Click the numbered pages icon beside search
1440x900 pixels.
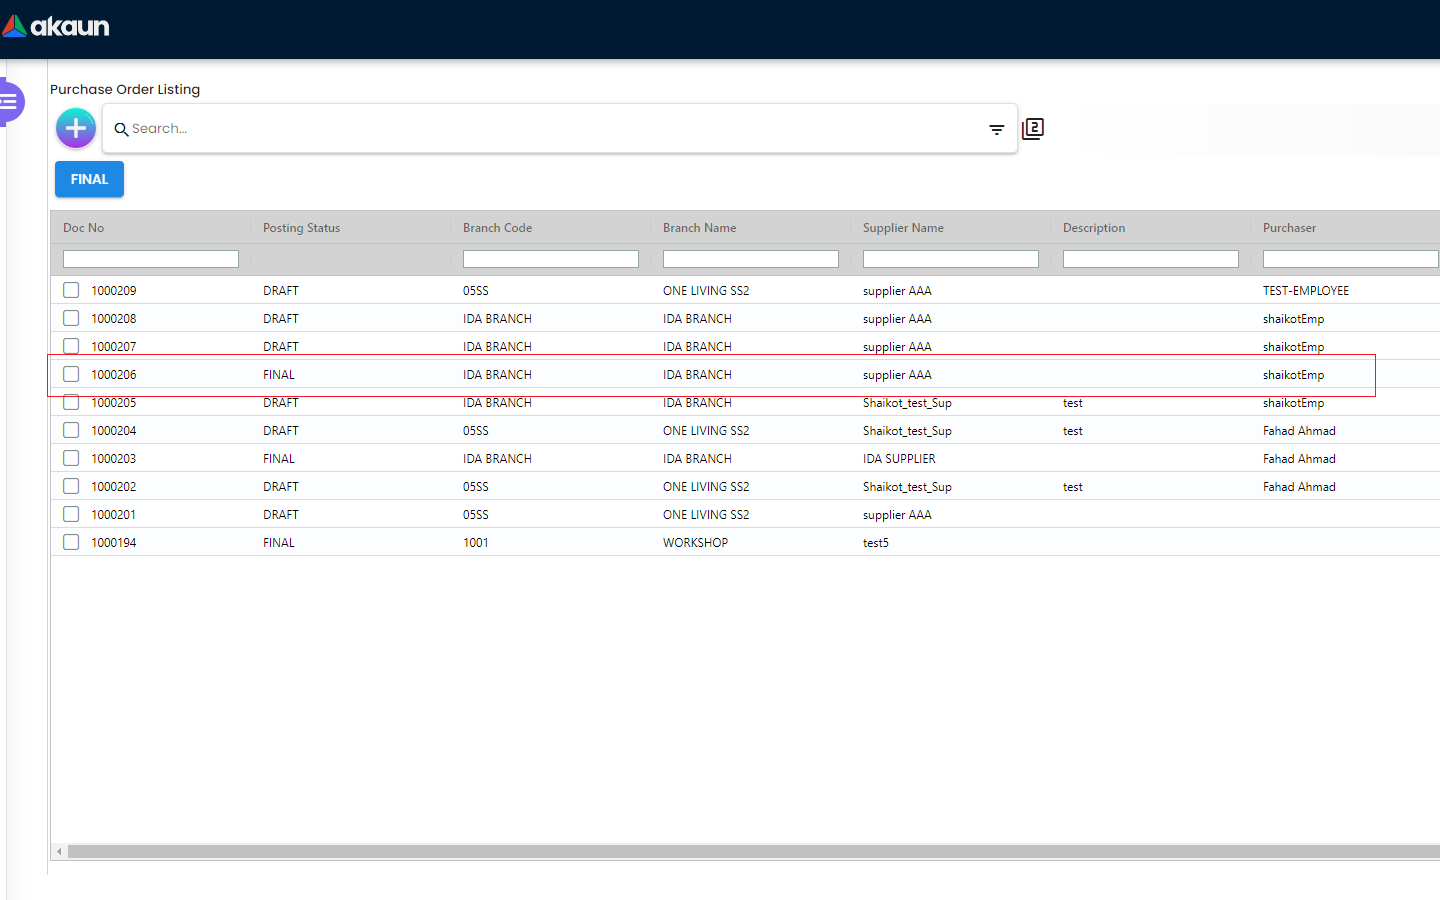tap(1033, 128)
